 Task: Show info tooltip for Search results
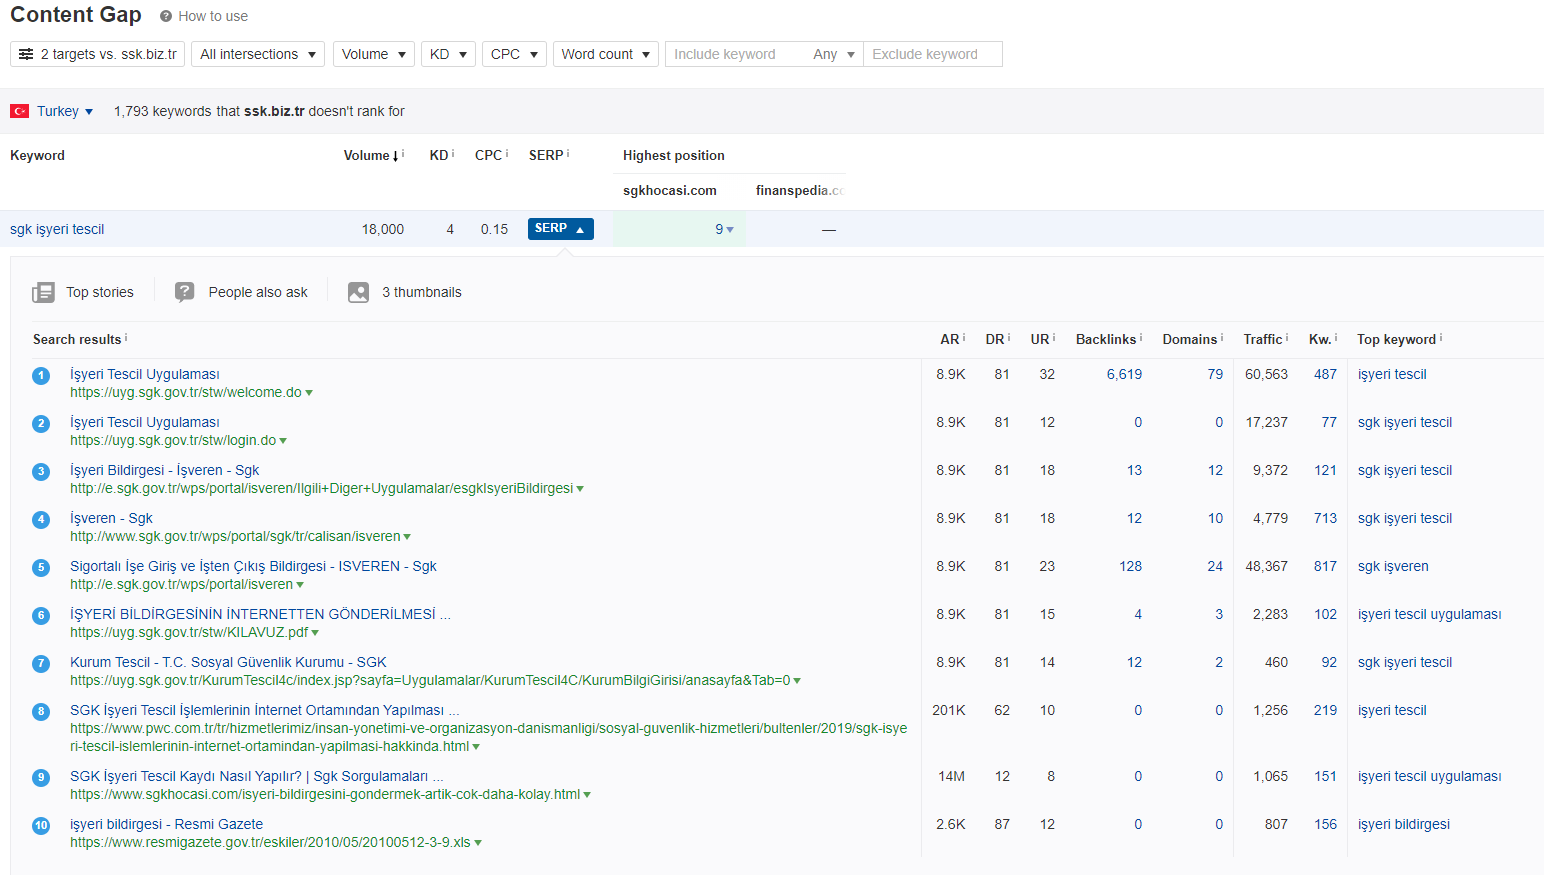click(126, 337)
